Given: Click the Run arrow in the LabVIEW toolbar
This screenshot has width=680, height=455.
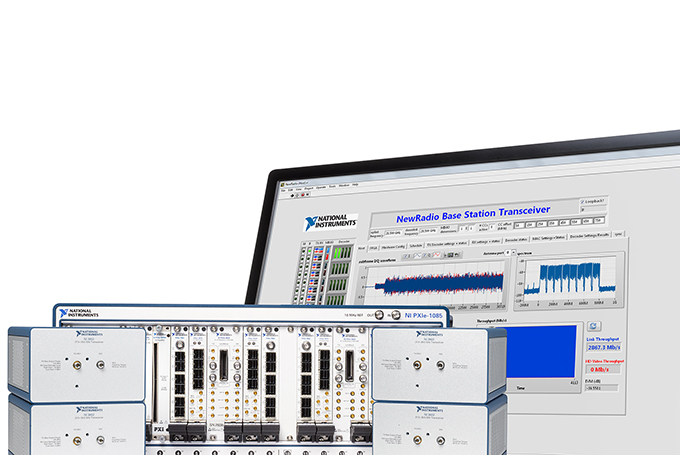Looking at the screenshot, I should tap(292, 196).
